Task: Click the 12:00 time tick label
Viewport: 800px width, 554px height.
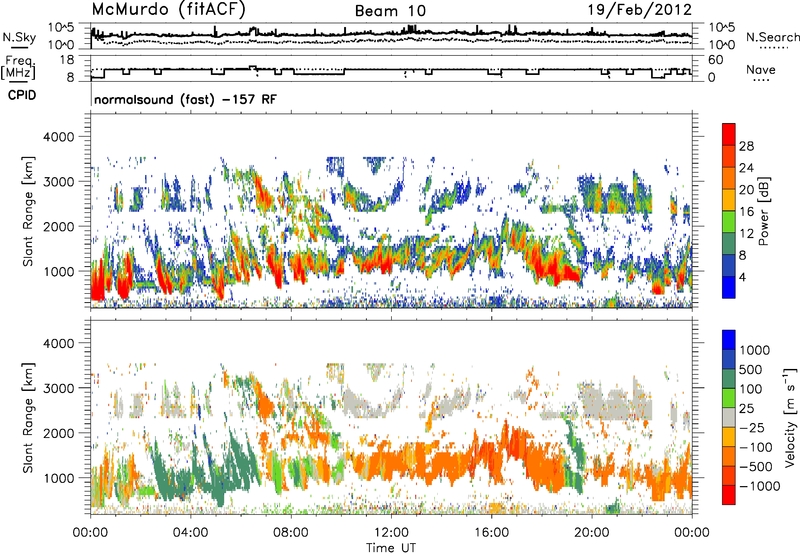Action: 391,533
